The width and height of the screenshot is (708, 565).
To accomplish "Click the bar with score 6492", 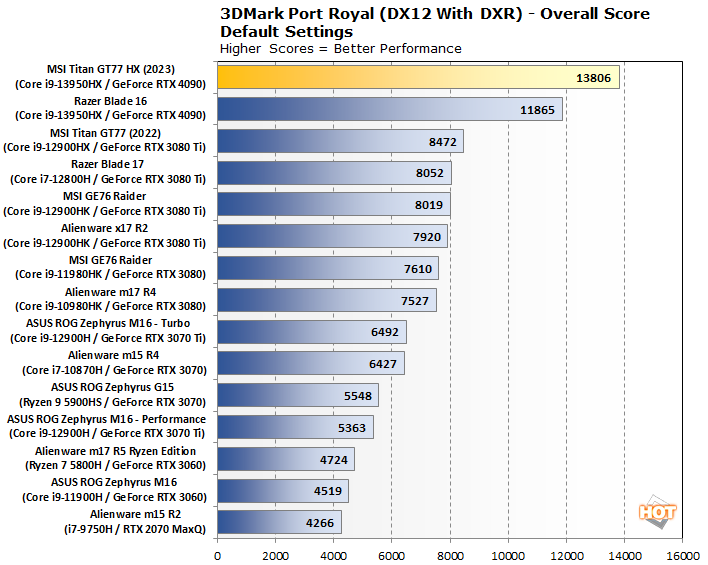I will point(312,332).
